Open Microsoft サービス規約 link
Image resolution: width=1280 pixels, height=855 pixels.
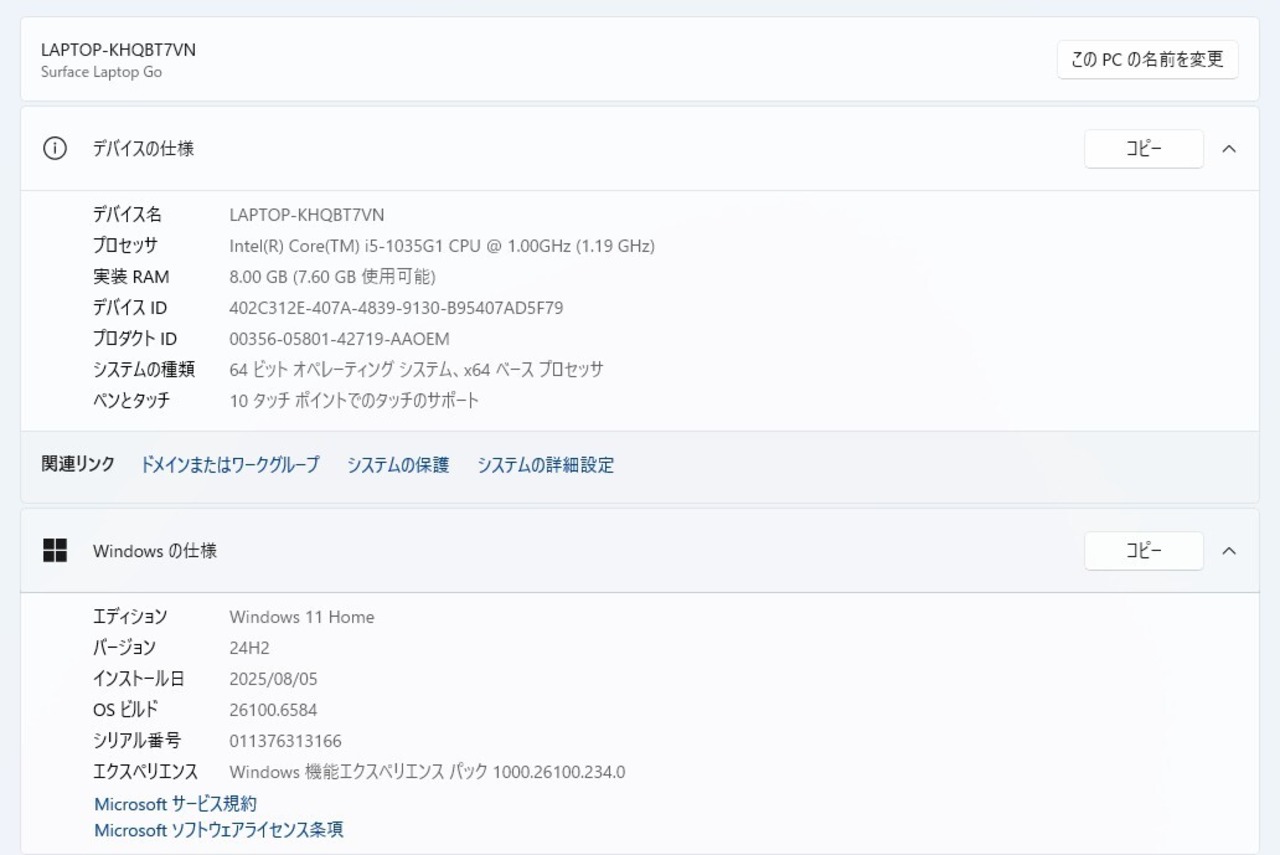pos(175,804)
